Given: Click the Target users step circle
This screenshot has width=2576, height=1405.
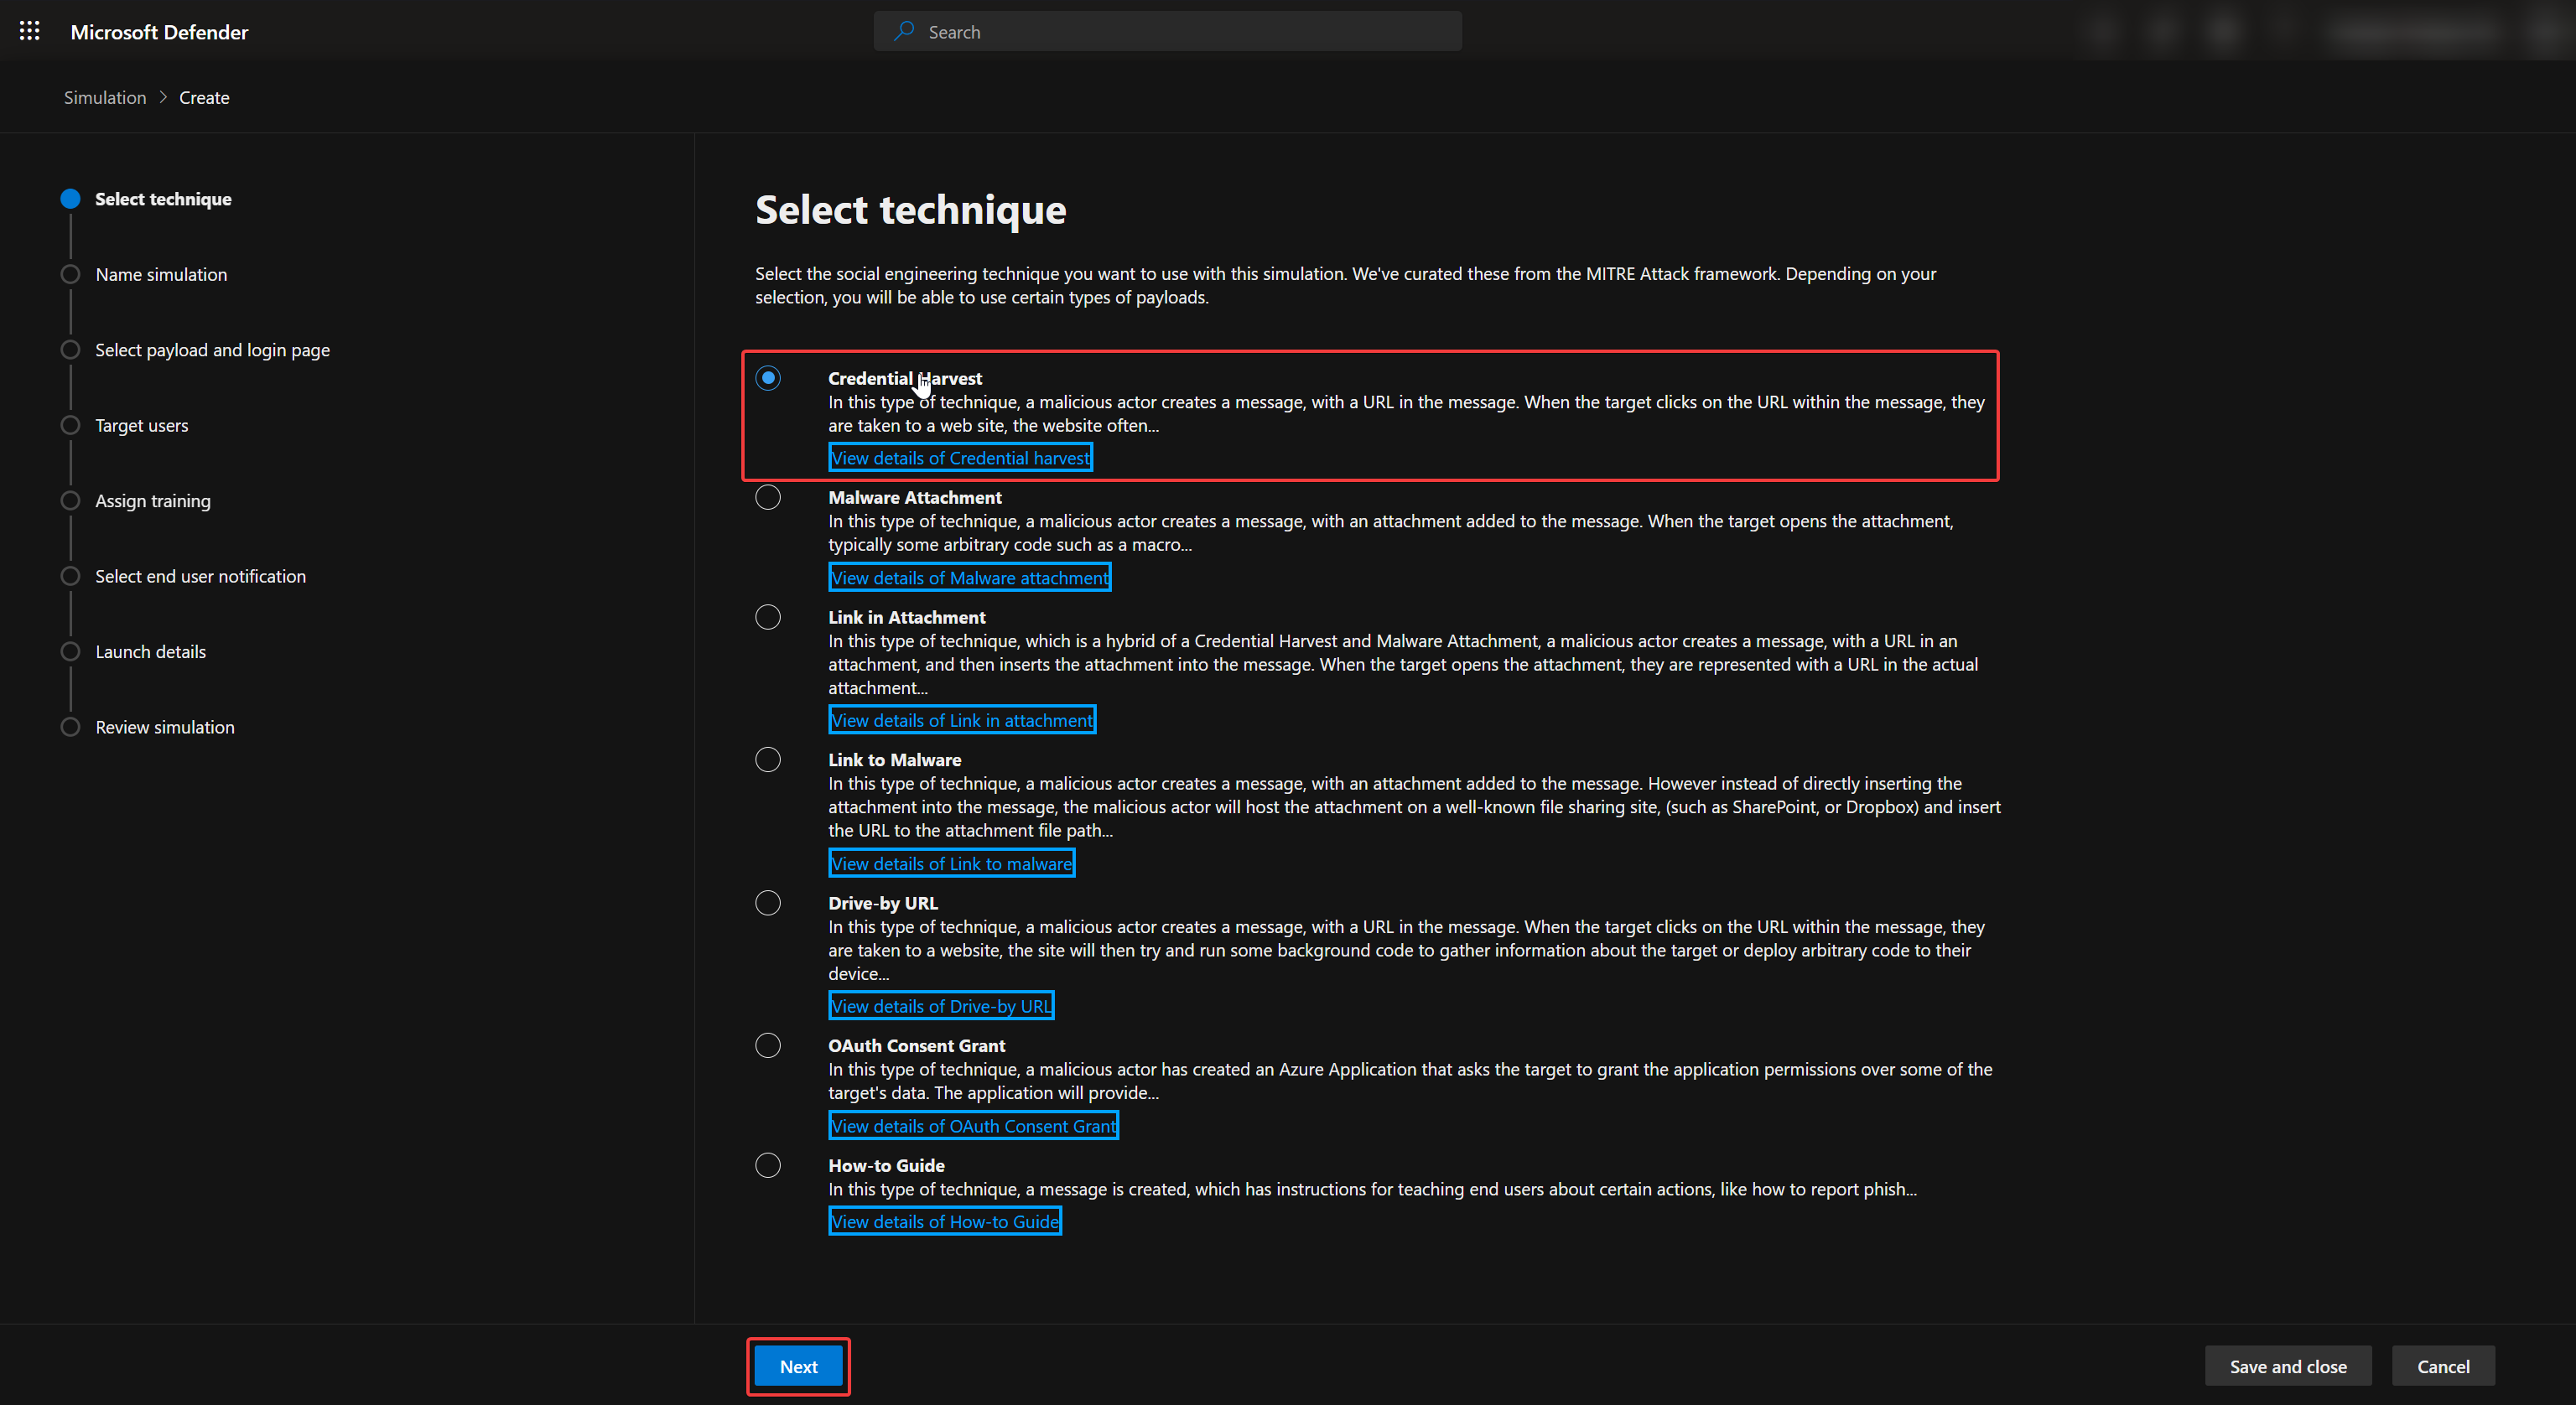Looking at the screenshot, I should click(70, 425).
